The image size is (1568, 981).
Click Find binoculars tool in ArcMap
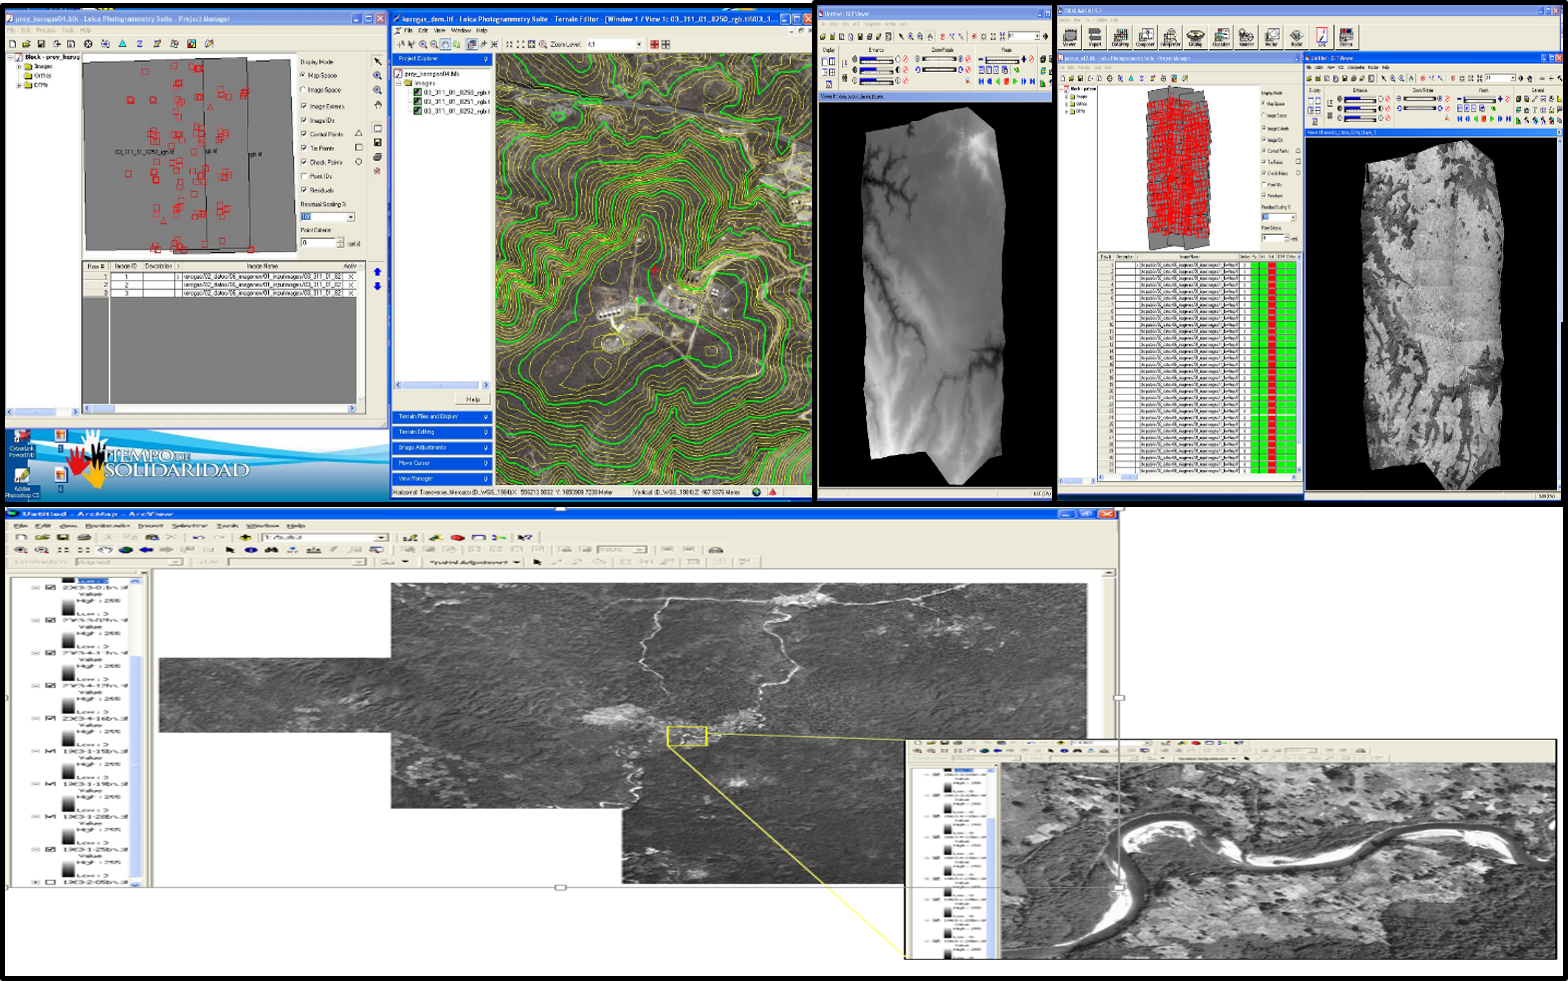coord(271,550)
